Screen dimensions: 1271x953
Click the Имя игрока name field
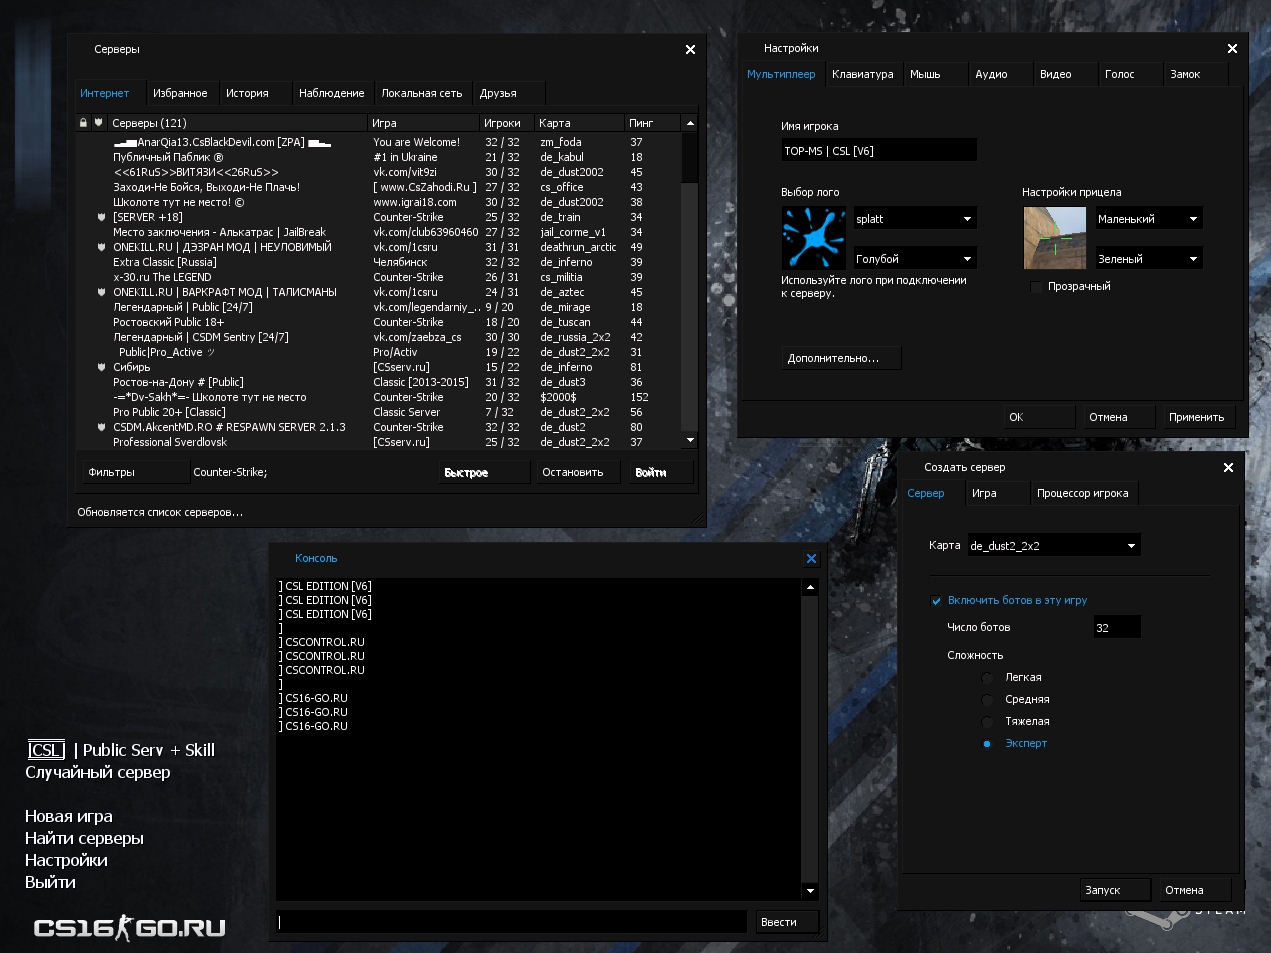click(878, 150)
